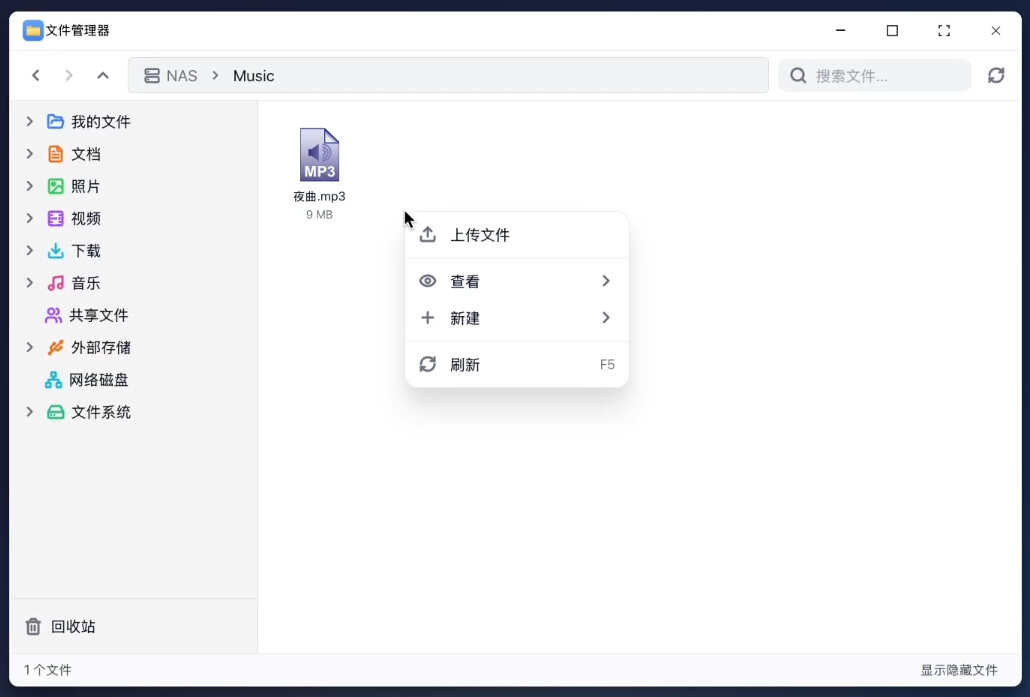The width and height of the screenshot is (1030, 697).
Task: Click the circular arrows icon beside 刷新
Action: (x=428, y=364)
